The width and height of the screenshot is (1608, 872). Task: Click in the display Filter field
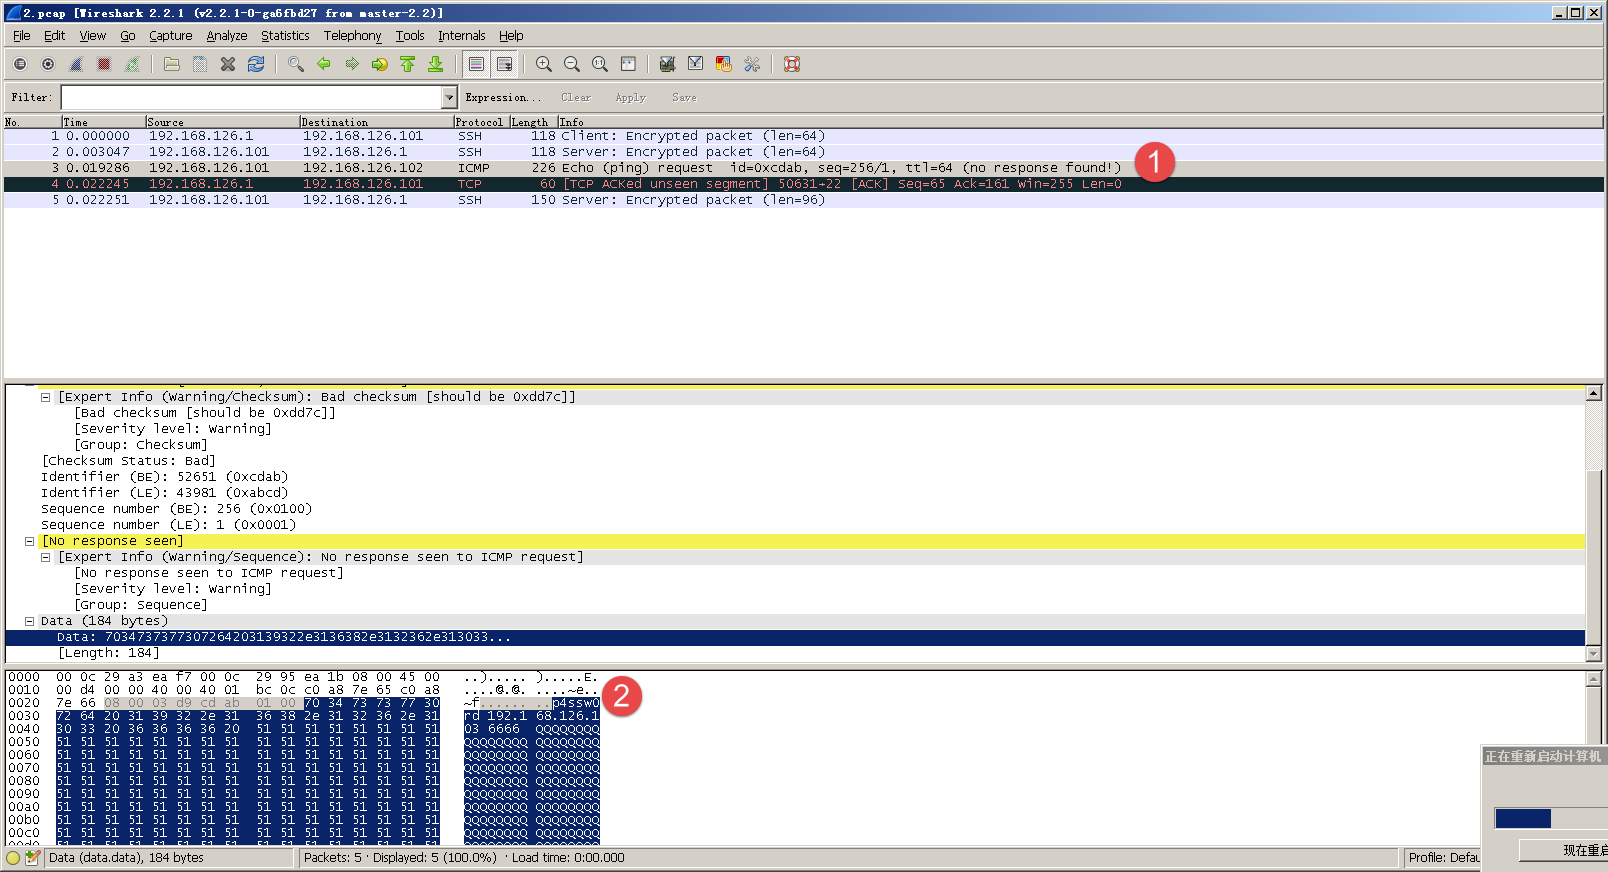tap(251, 97)
